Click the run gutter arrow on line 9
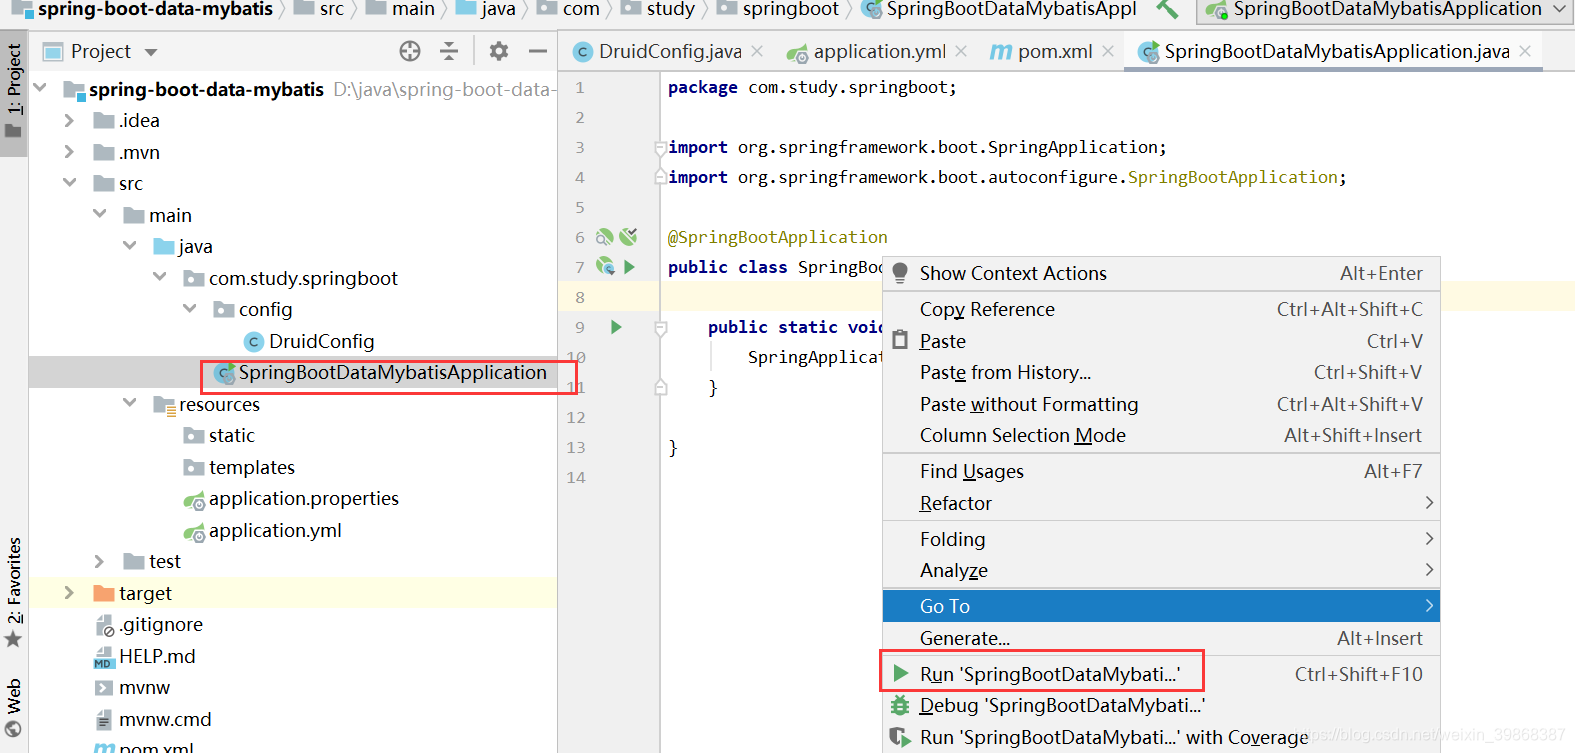 tap(616, 327)
